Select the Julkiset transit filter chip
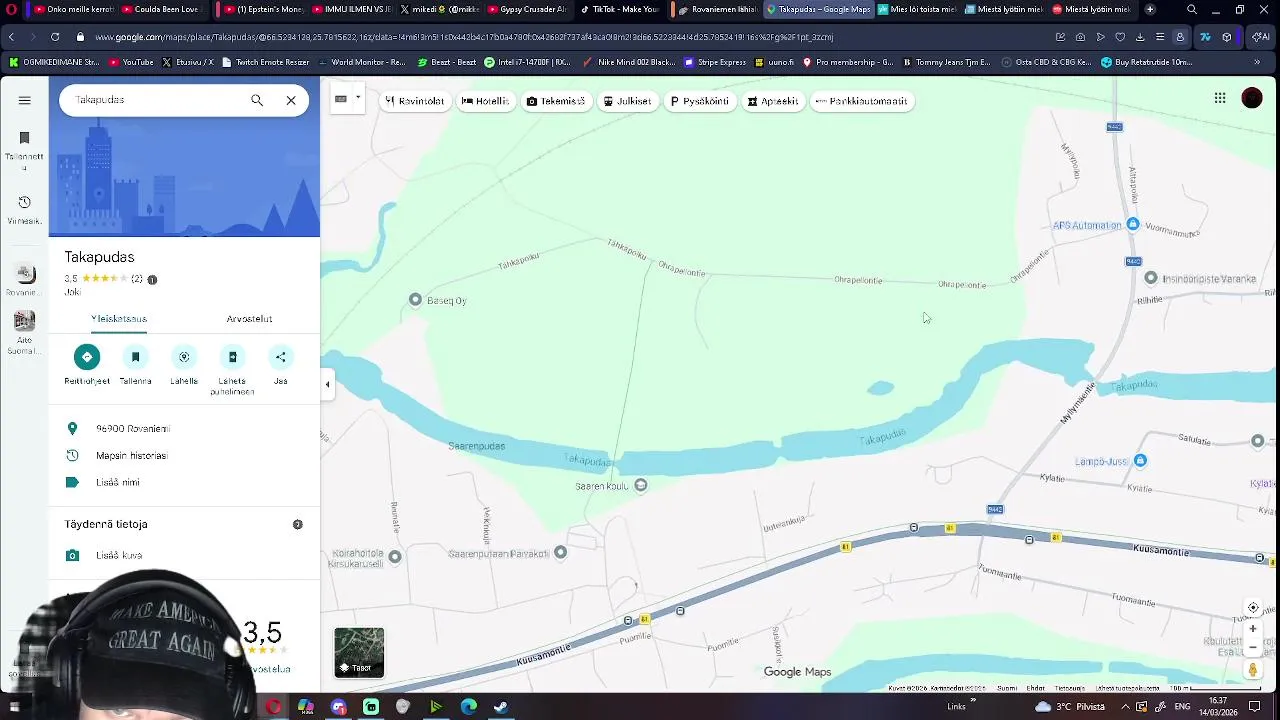This screenshot has width=1280, height=720. 627,101
